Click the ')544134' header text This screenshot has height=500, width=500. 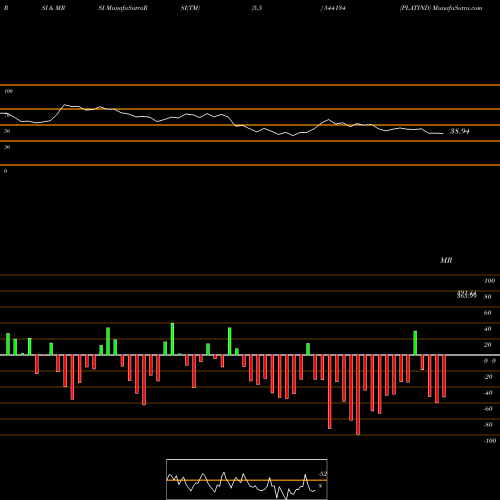coord(333,8)
